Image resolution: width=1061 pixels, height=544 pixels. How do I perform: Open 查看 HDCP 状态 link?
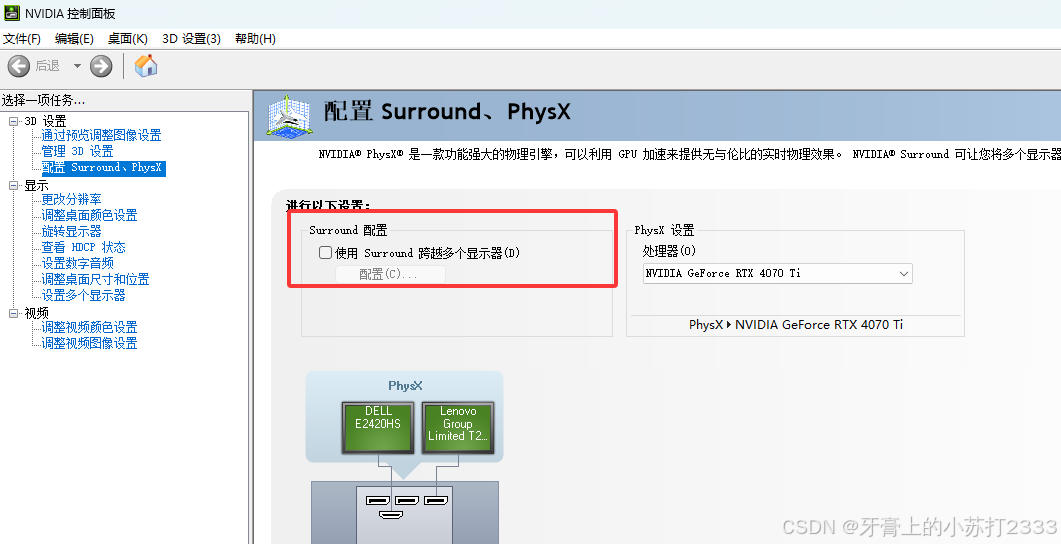(83, 247)
